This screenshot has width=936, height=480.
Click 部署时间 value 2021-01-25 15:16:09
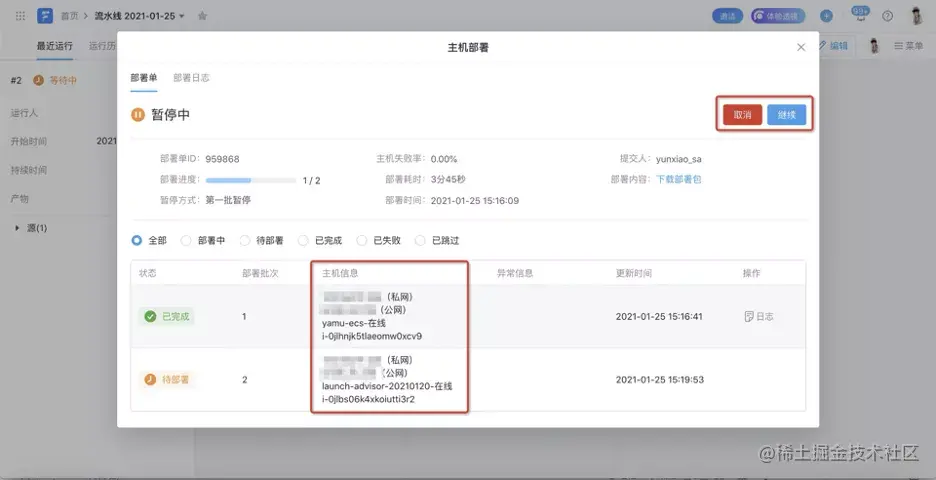[475, 201]
